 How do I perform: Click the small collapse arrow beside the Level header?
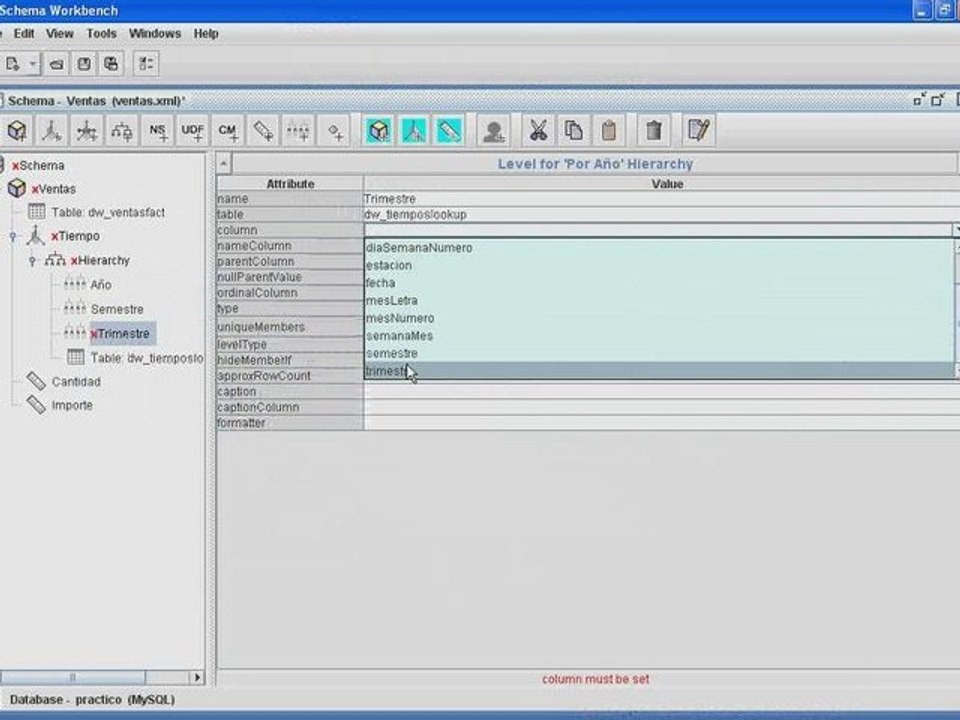[224, 163]
